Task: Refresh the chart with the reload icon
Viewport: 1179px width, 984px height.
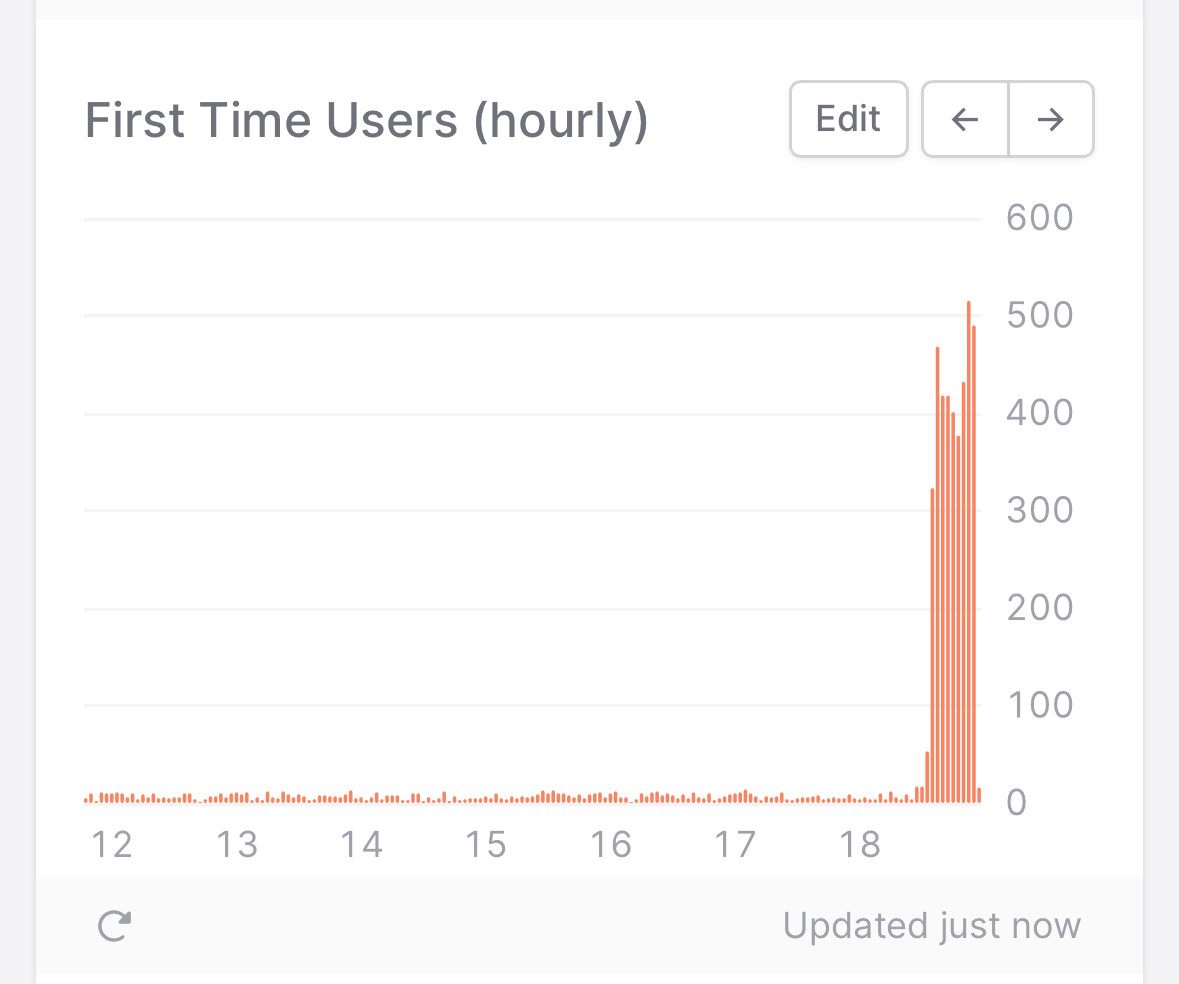Action: point(114,926)
